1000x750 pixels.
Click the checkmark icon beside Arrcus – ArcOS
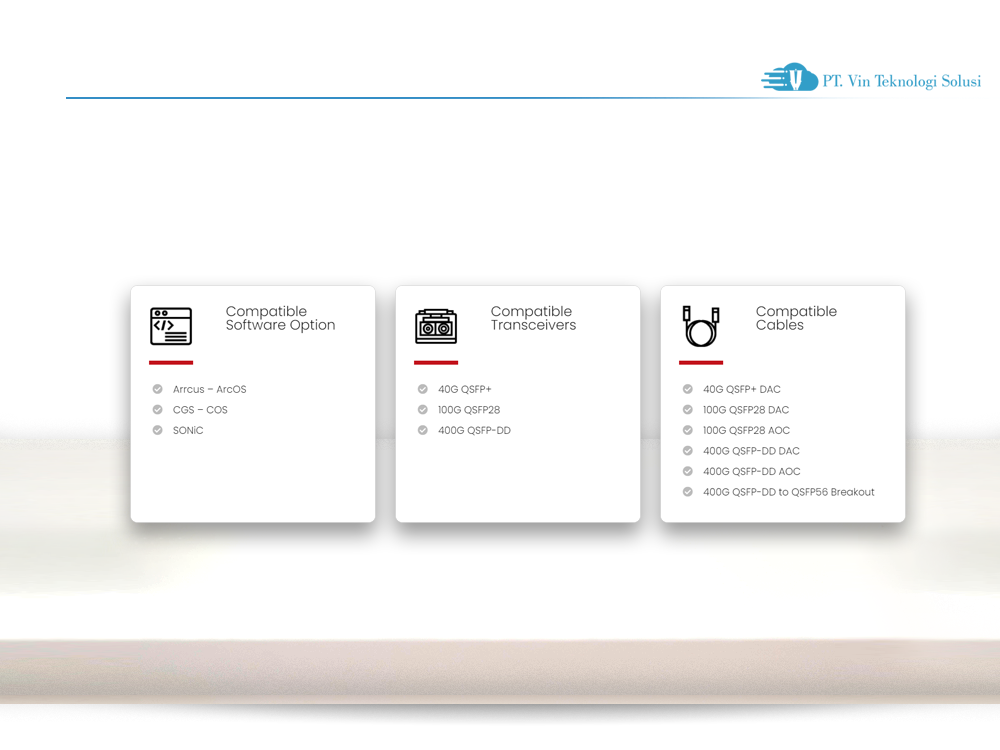157,389
